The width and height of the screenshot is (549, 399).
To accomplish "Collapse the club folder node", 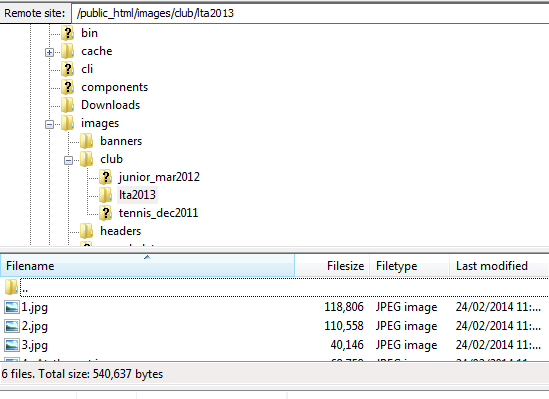I will [68, 160].
